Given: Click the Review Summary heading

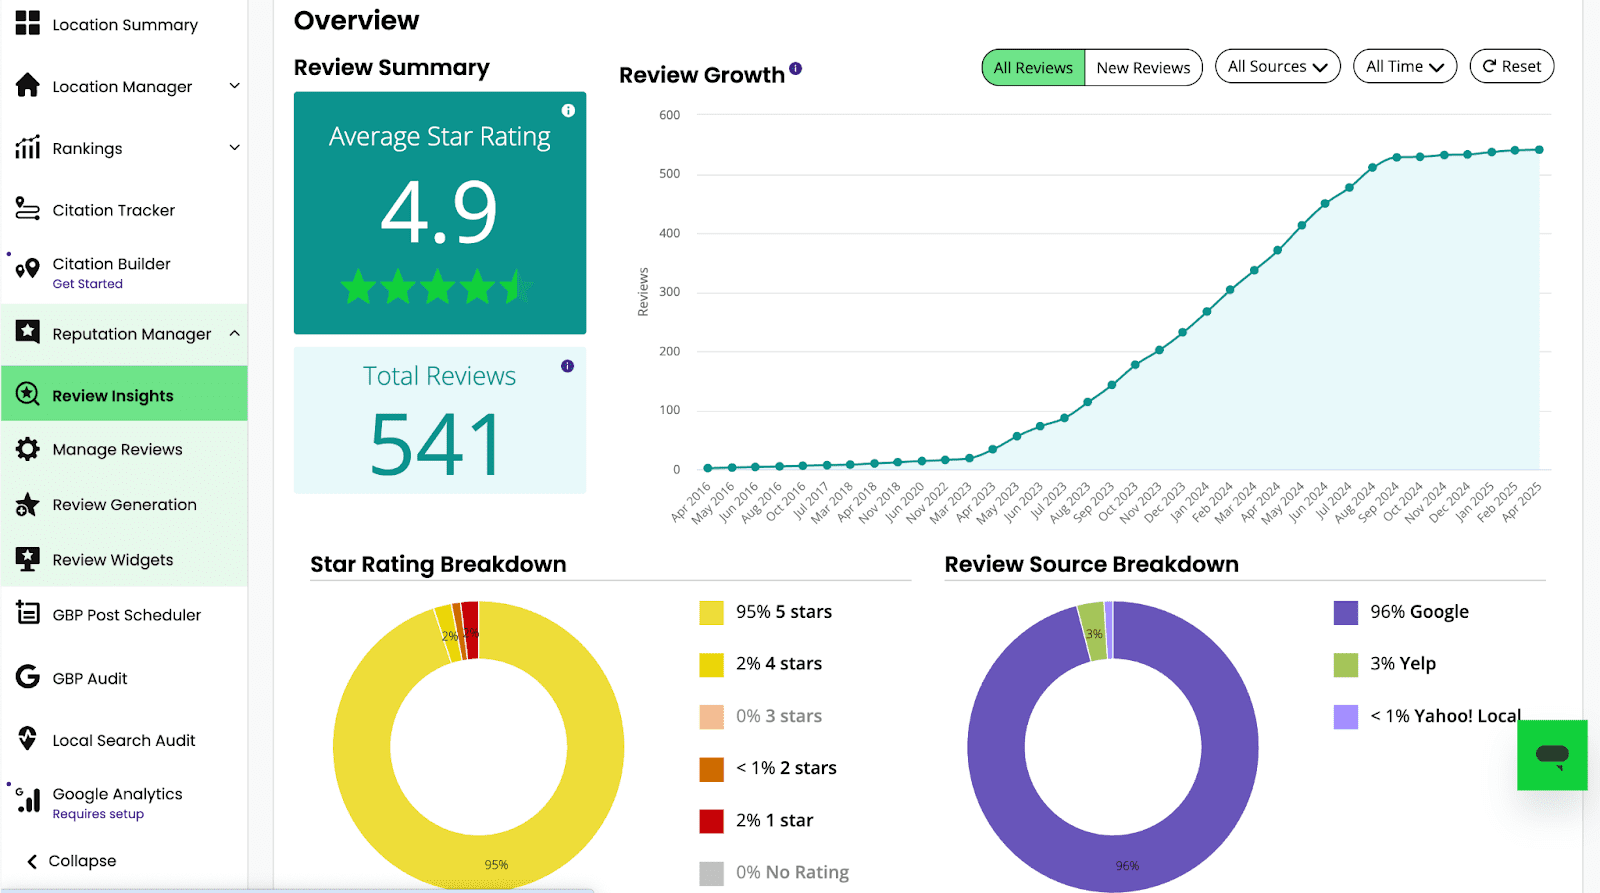Looking at the screenshot, I should coord(391,67).
